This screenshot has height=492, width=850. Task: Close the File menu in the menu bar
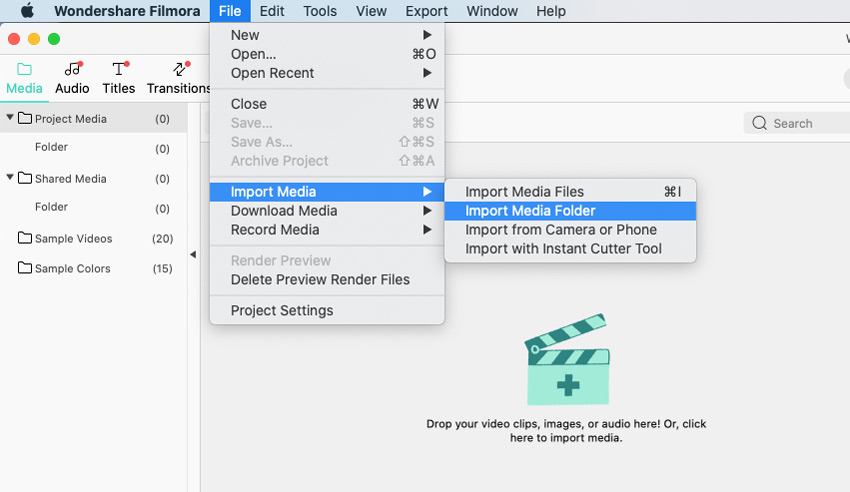[x=230, y=11]
